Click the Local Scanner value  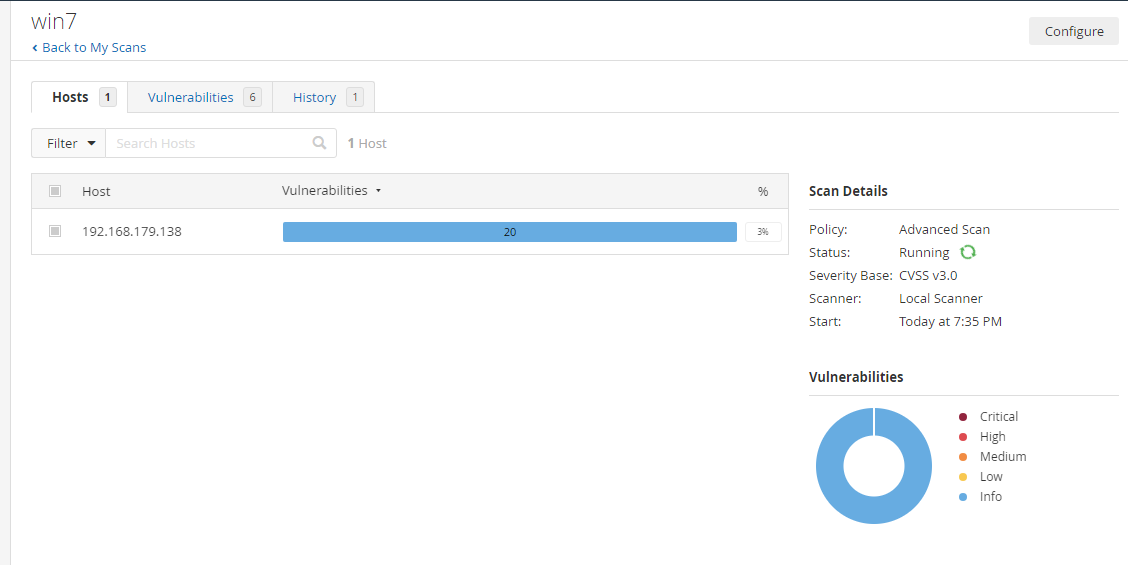[x=940, y=298]
